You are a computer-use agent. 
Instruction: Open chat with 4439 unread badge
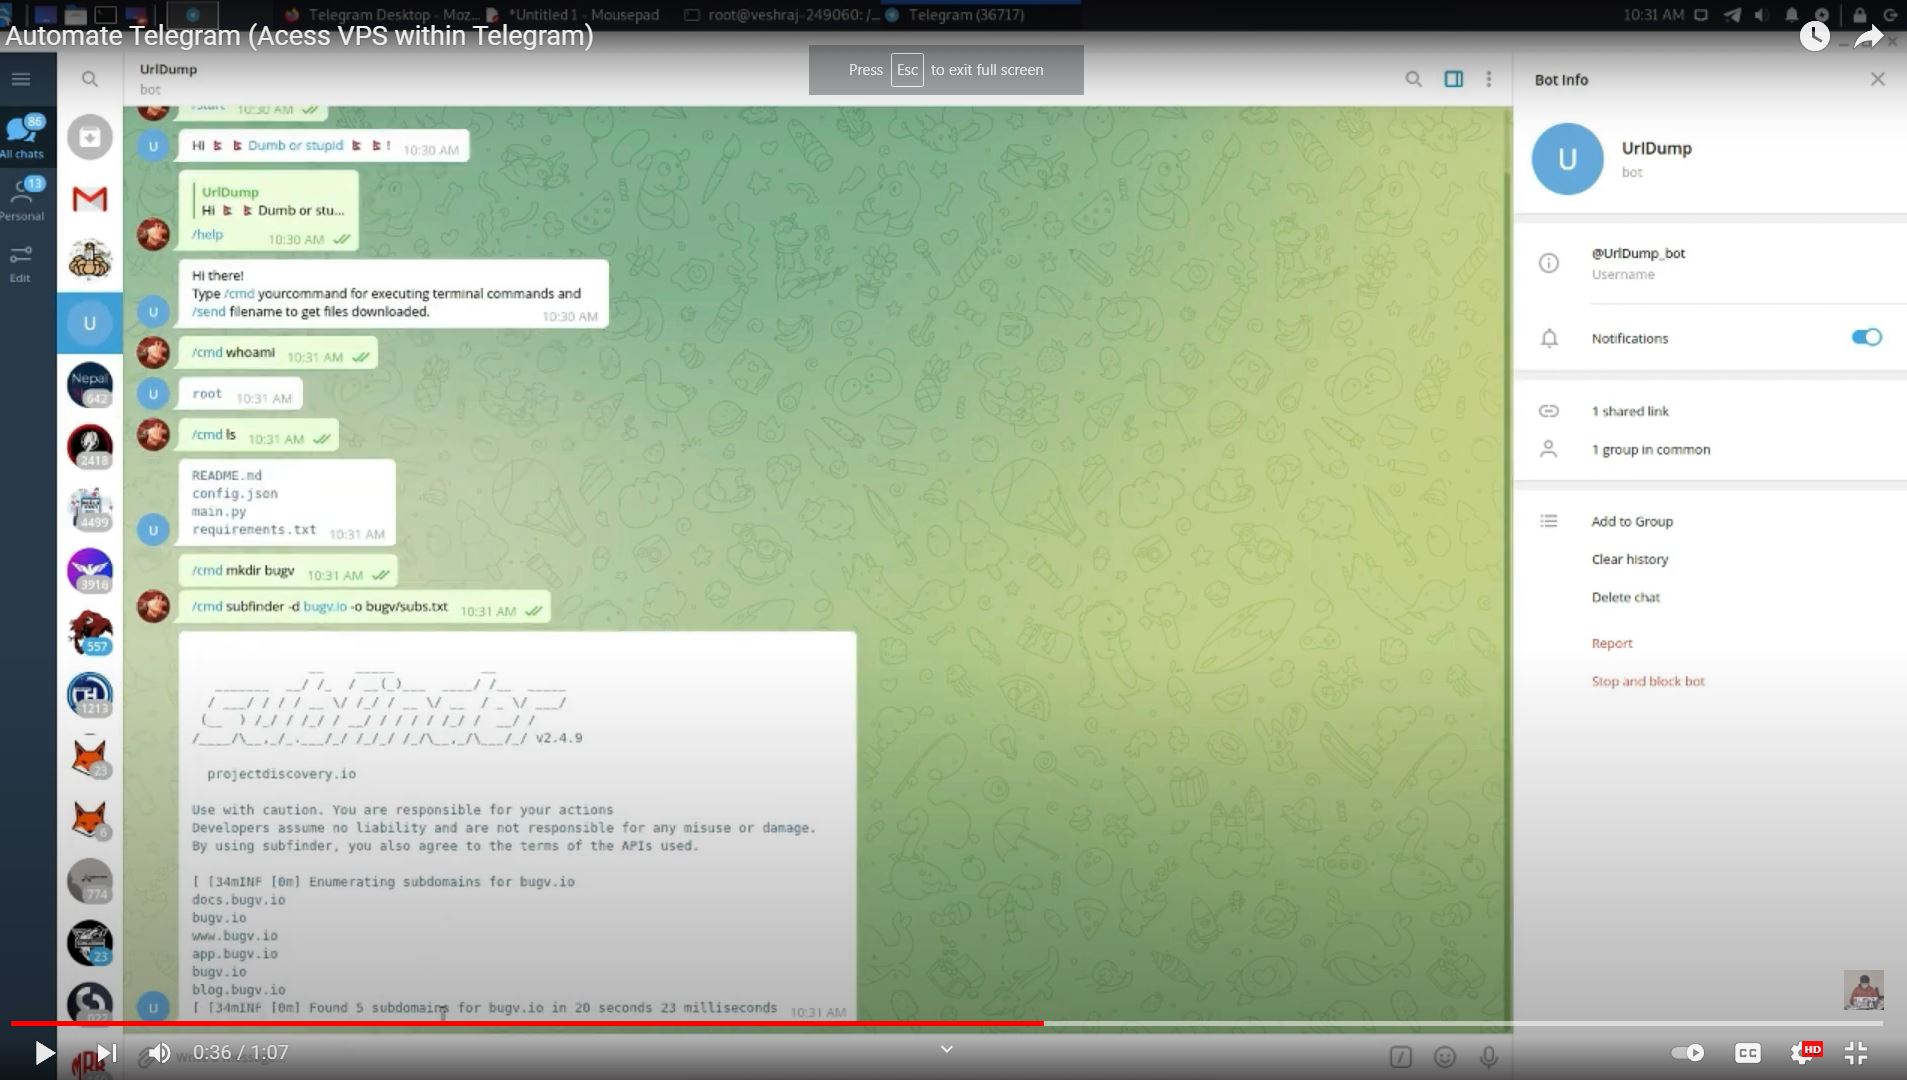click(x=90, y=509)
